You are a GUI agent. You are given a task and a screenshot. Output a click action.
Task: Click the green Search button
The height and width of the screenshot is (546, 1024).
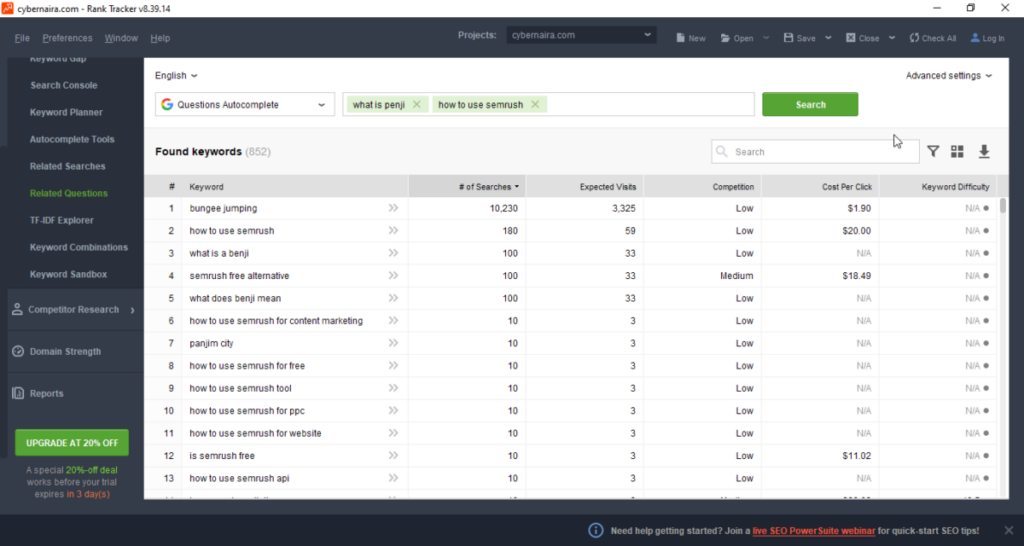[x=809, y=105]
